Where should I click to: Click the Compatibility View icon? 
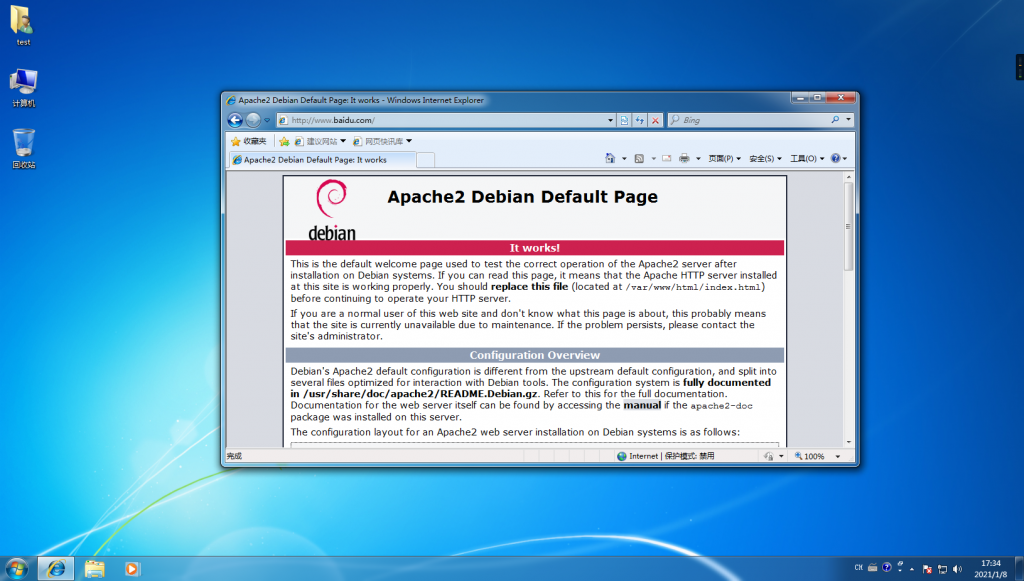point(624,120)
